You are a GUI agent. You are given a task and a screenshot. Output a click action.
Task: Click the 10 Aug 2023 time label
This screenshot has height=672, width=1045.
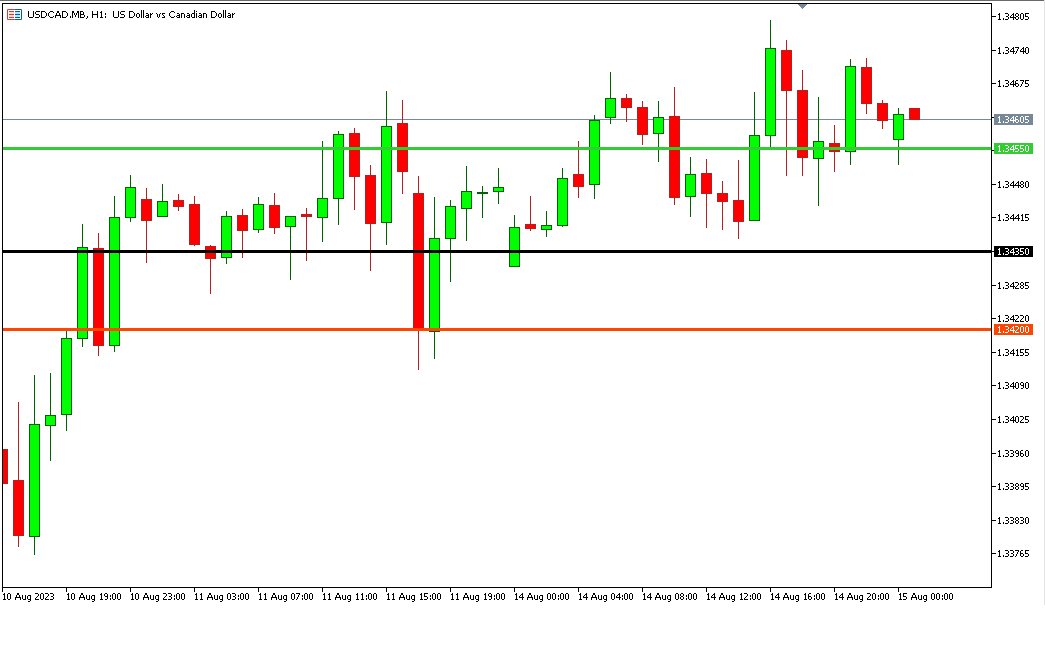(29, 597)
